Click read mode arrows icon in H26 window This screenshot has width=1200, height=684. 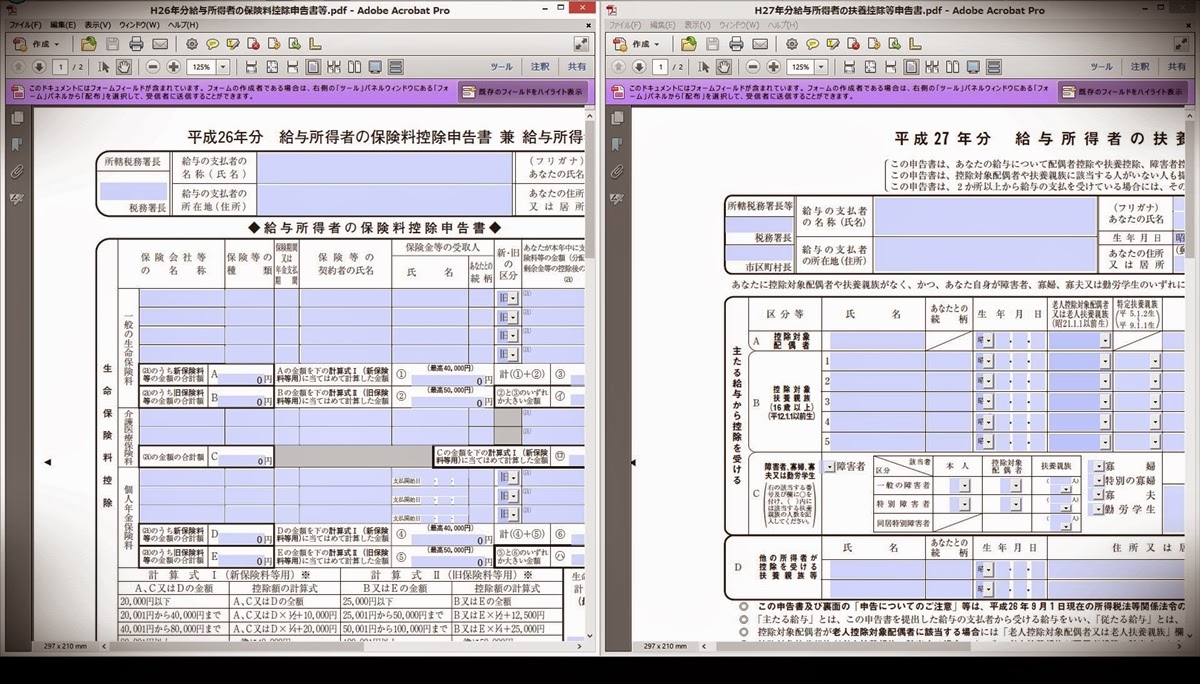click(x=580, y=44)
